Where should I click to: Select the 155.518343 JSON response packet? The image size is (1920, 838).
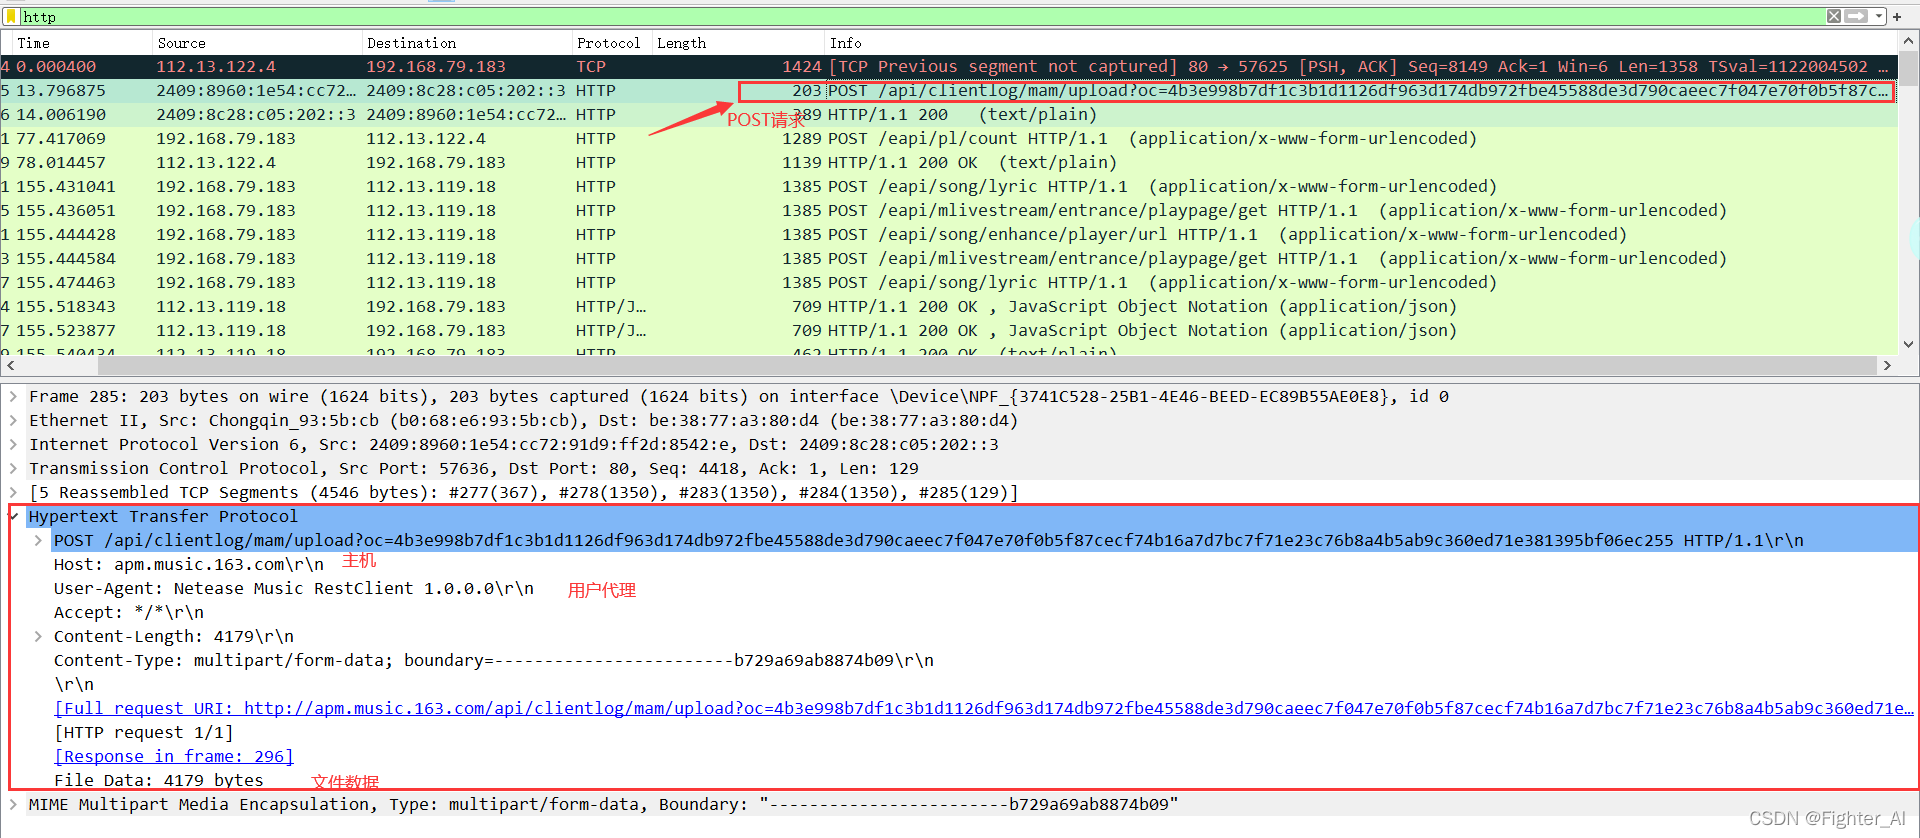point(948,307)
